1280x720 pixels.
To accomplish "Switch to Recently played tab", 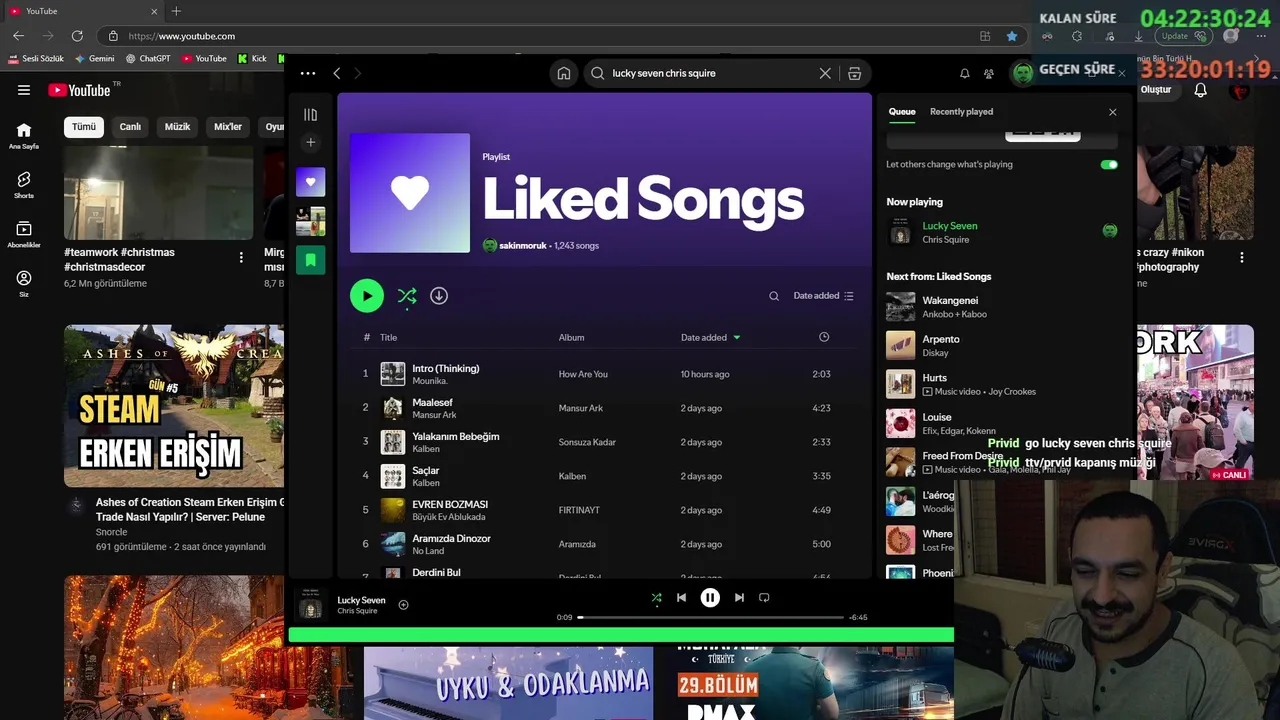I will pyautogui.click(x=961, y=112).
